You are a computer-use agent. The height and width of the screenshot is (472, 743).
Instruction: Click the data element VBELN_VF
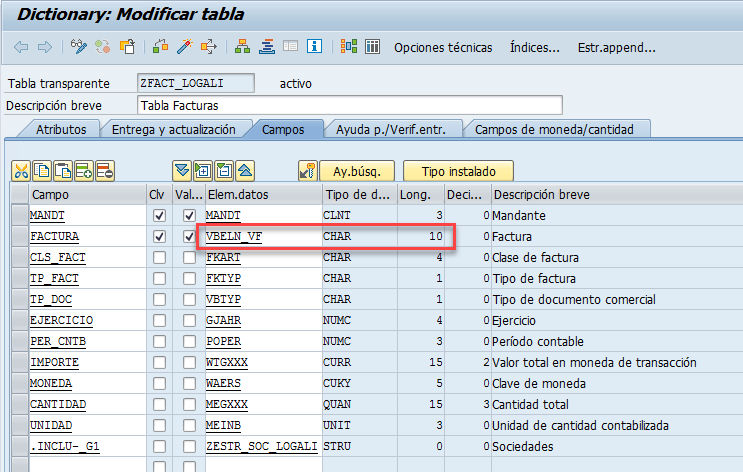pos(234,236)
